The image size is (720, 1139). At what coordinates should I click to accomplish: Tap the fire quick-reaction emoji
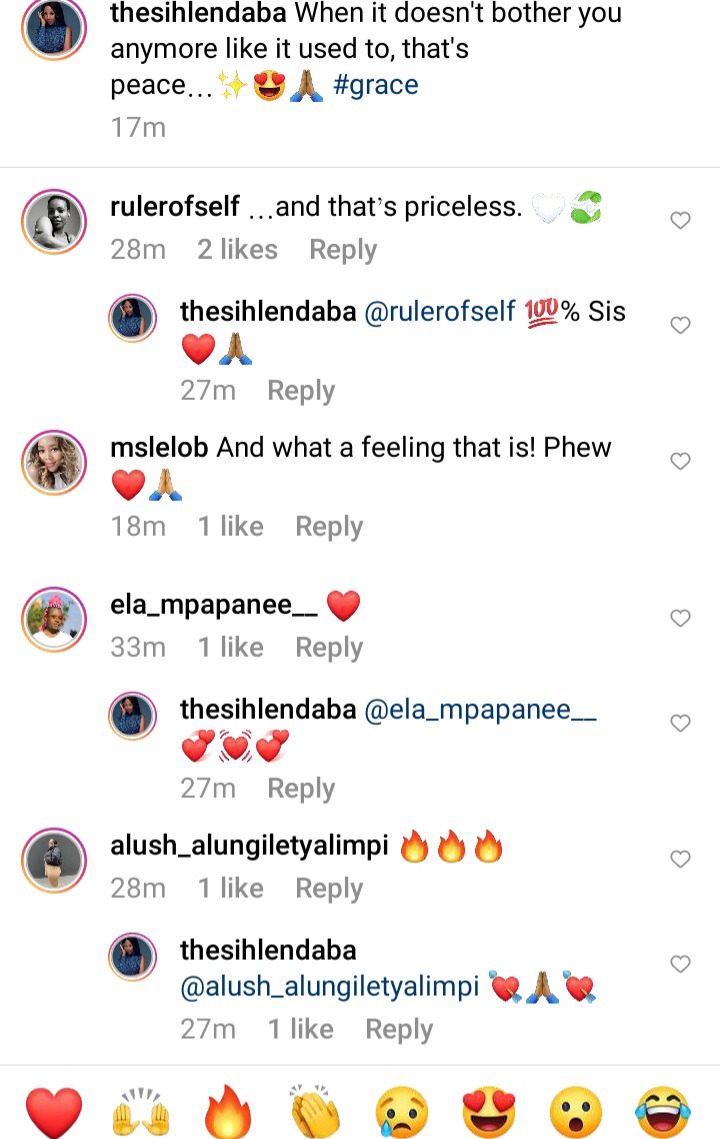pyautogui.click(x=227, y=1111)
